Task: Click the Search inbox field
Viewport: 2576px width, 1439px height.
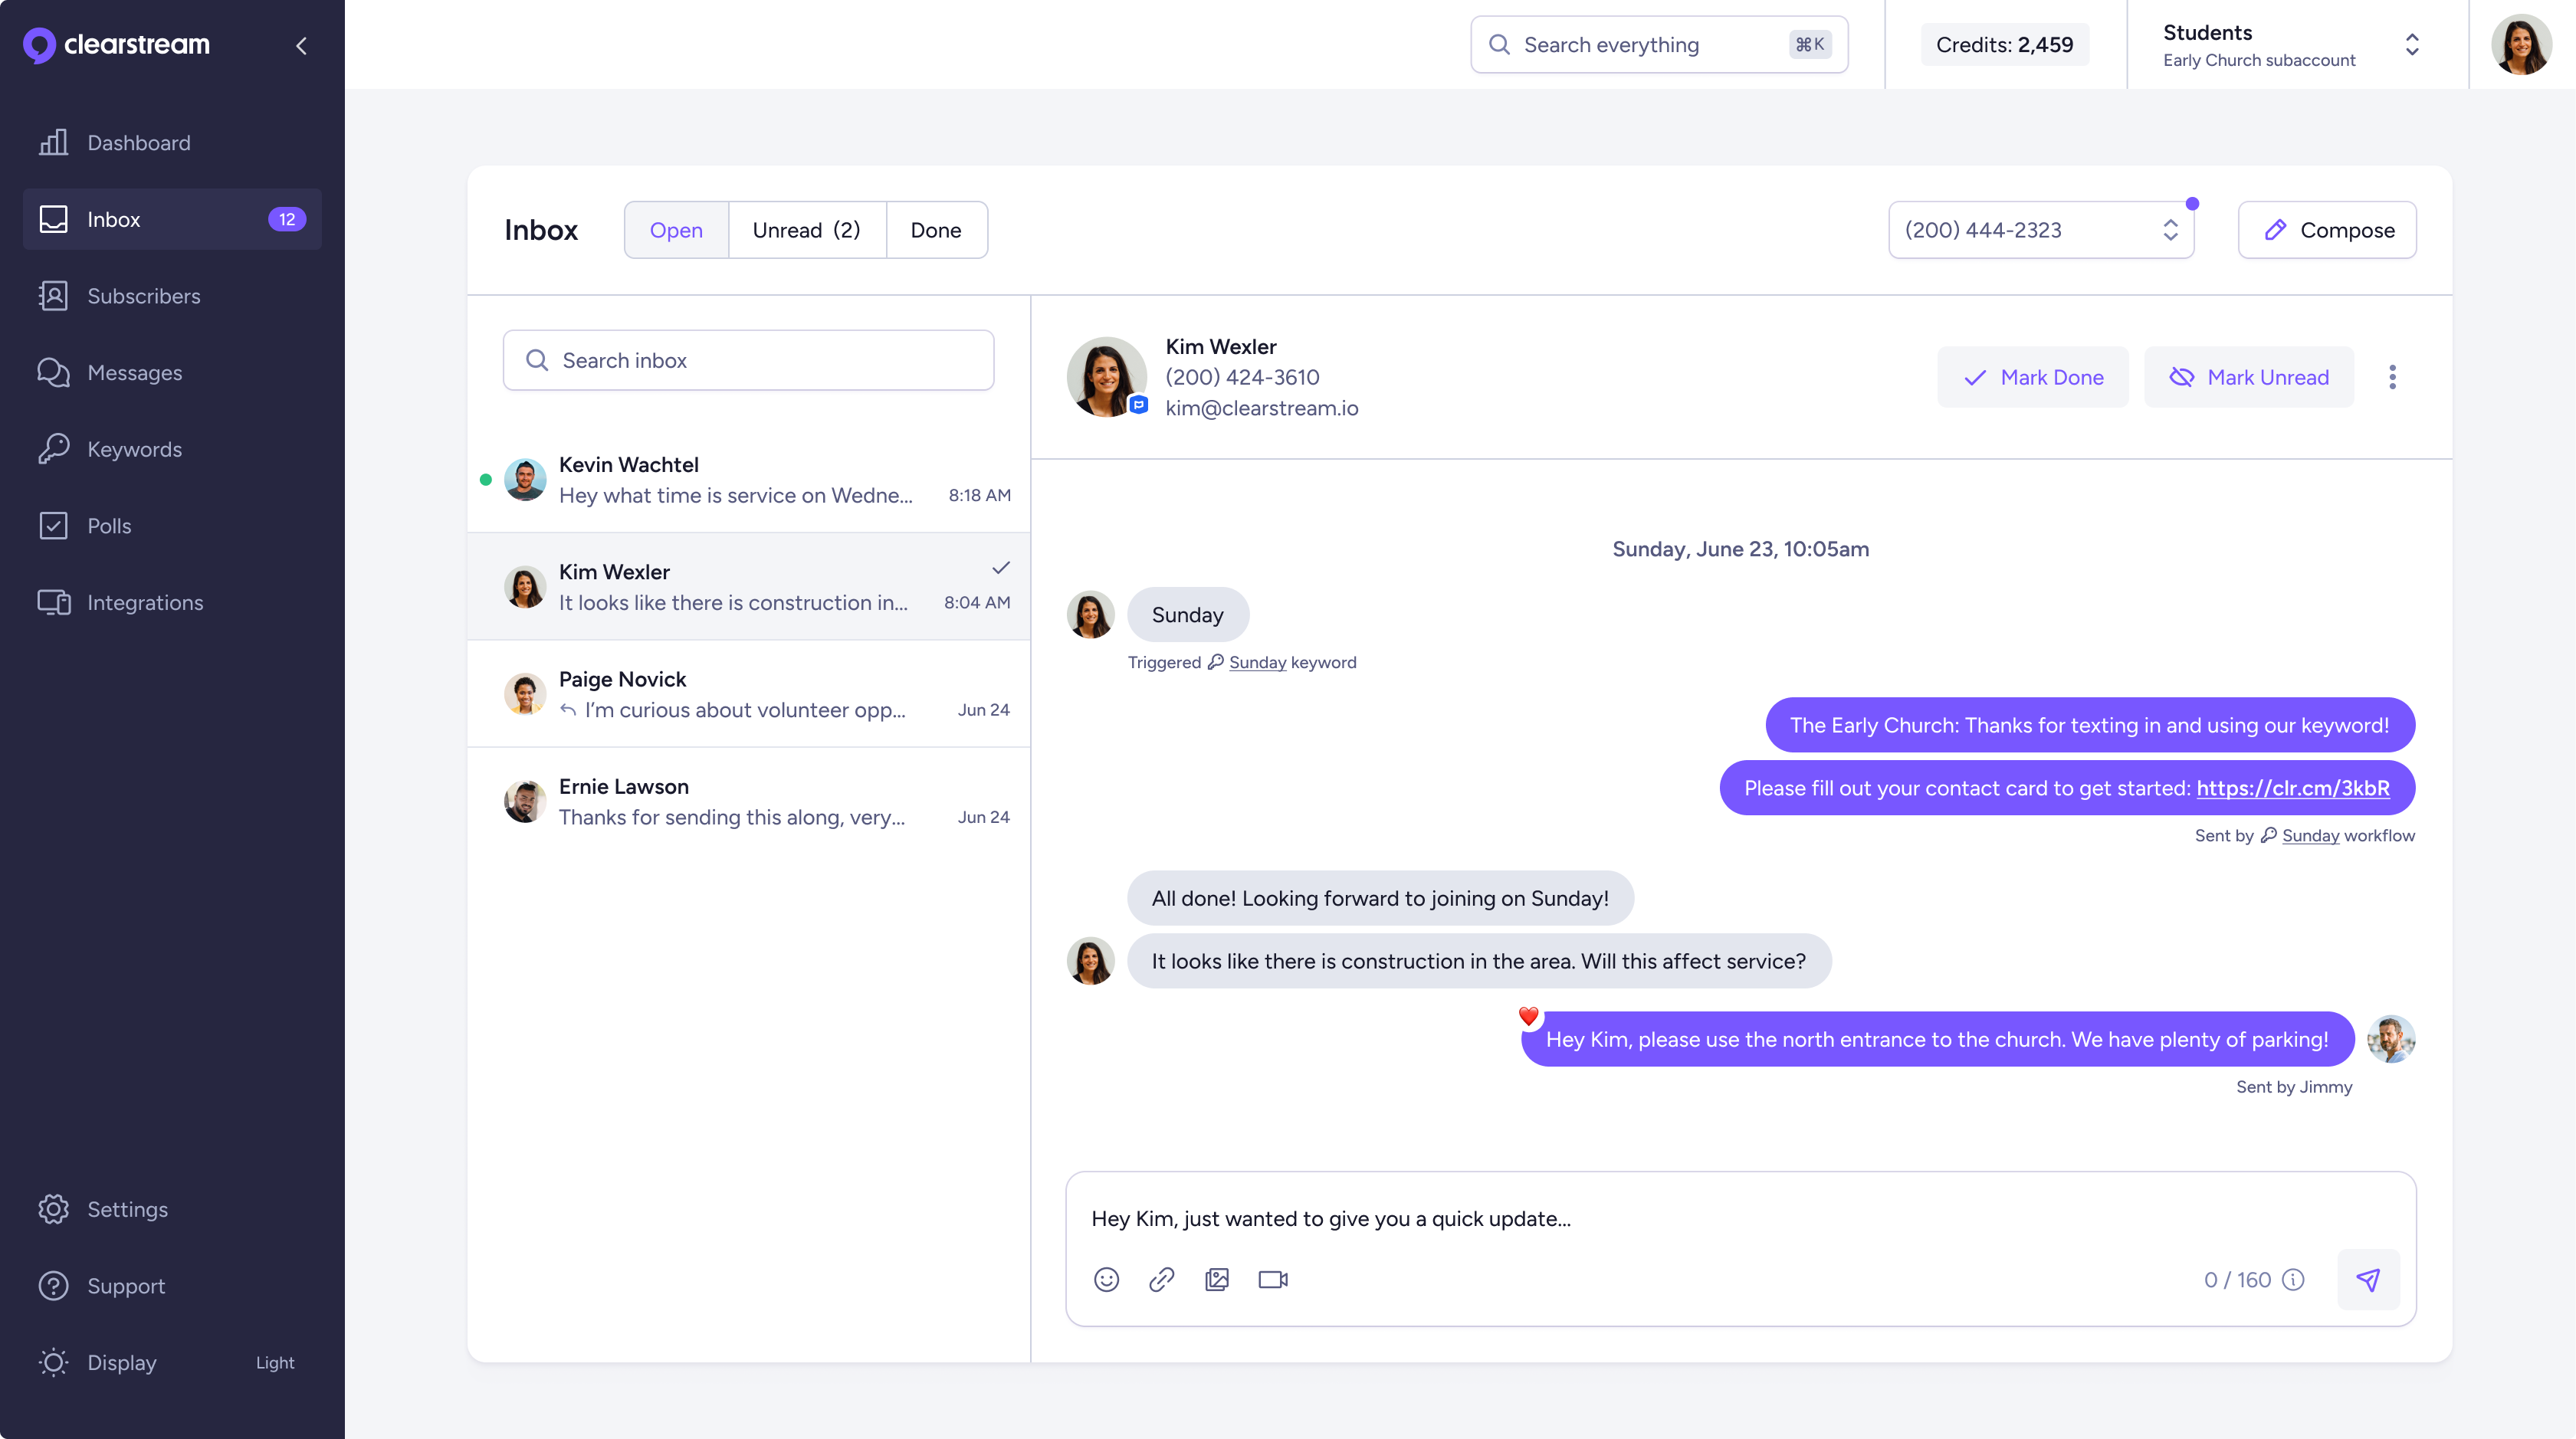Action: (x=748, y=360)
